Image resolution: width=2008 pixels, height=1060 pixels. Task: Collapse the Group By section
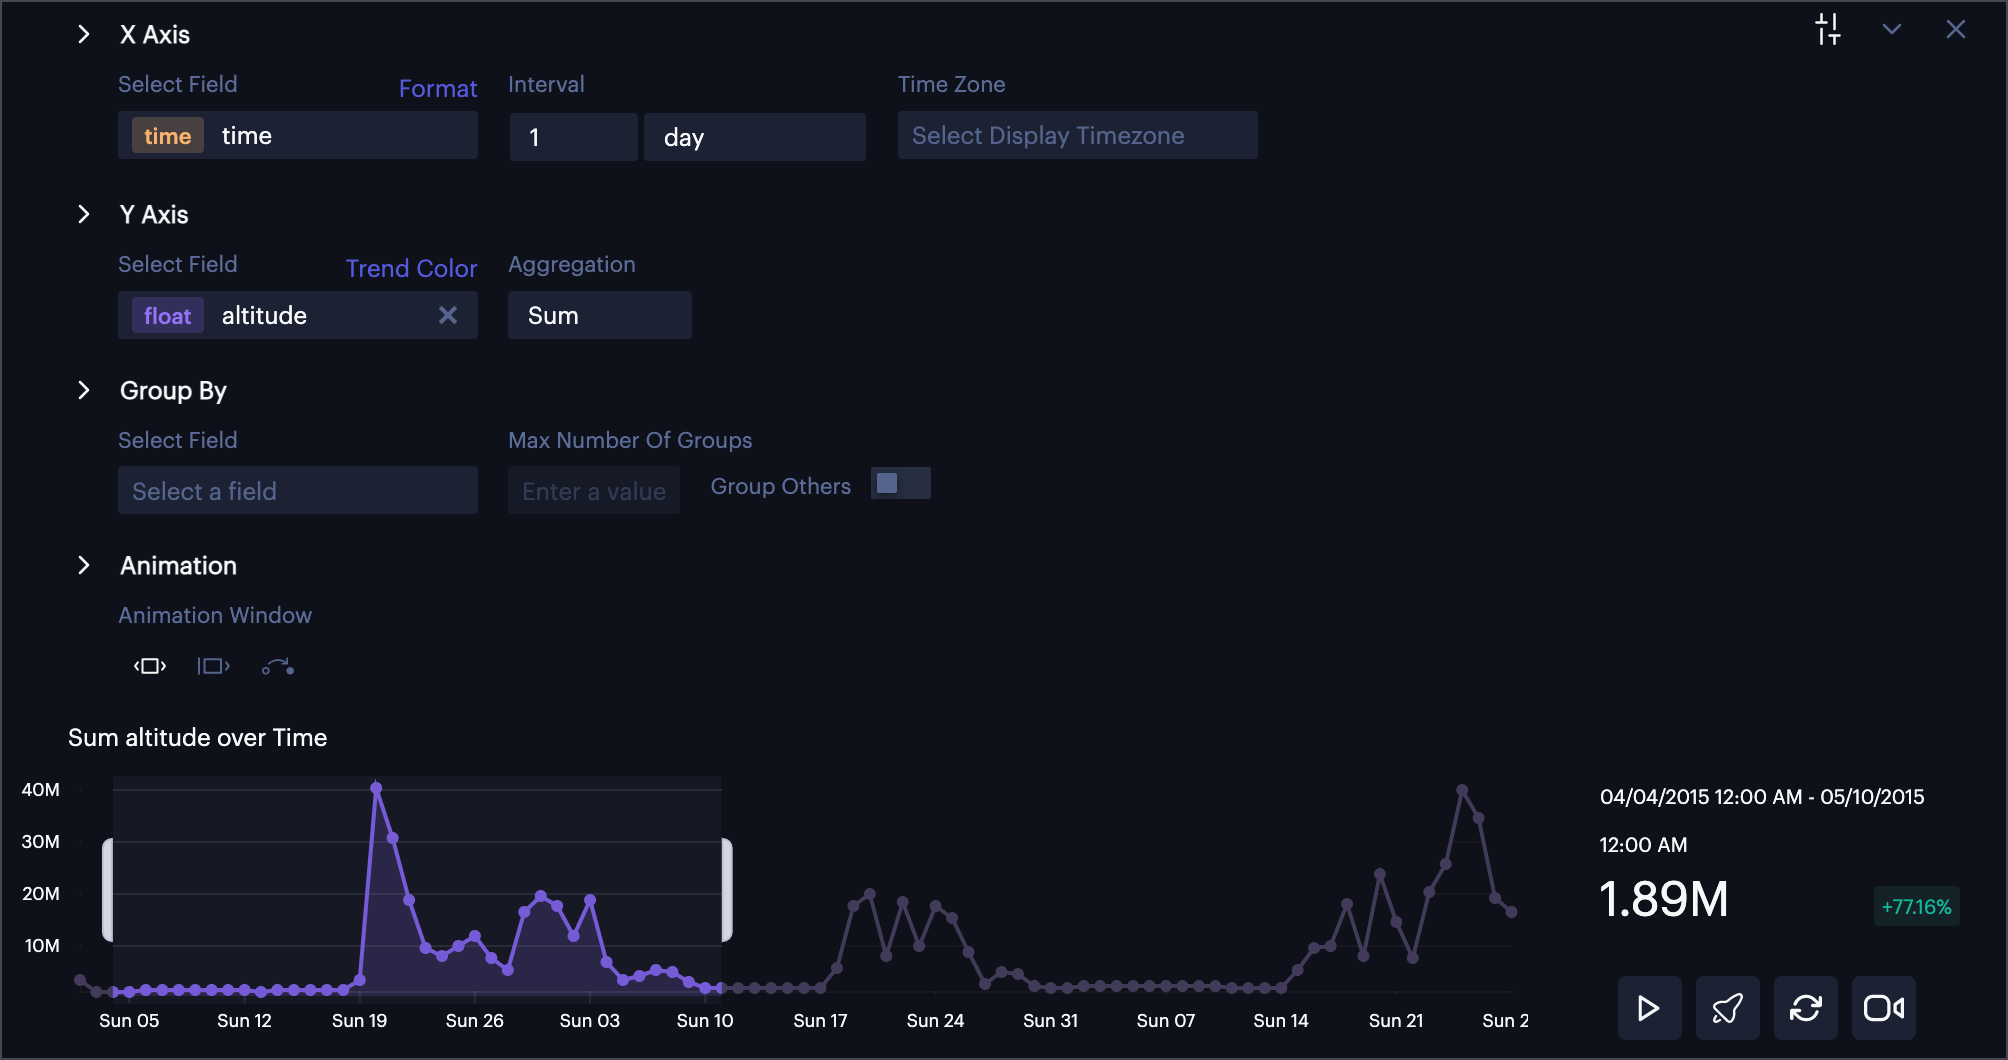coord(84,391)
